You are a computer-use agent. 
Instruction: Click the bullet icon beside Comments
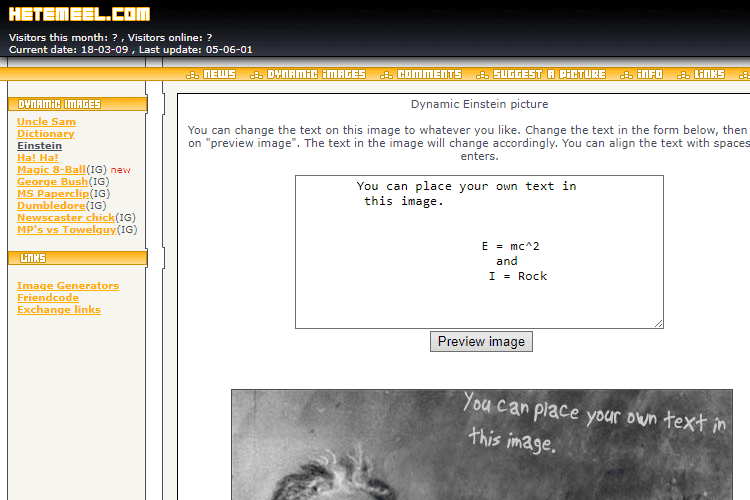[x=386, y=75]
